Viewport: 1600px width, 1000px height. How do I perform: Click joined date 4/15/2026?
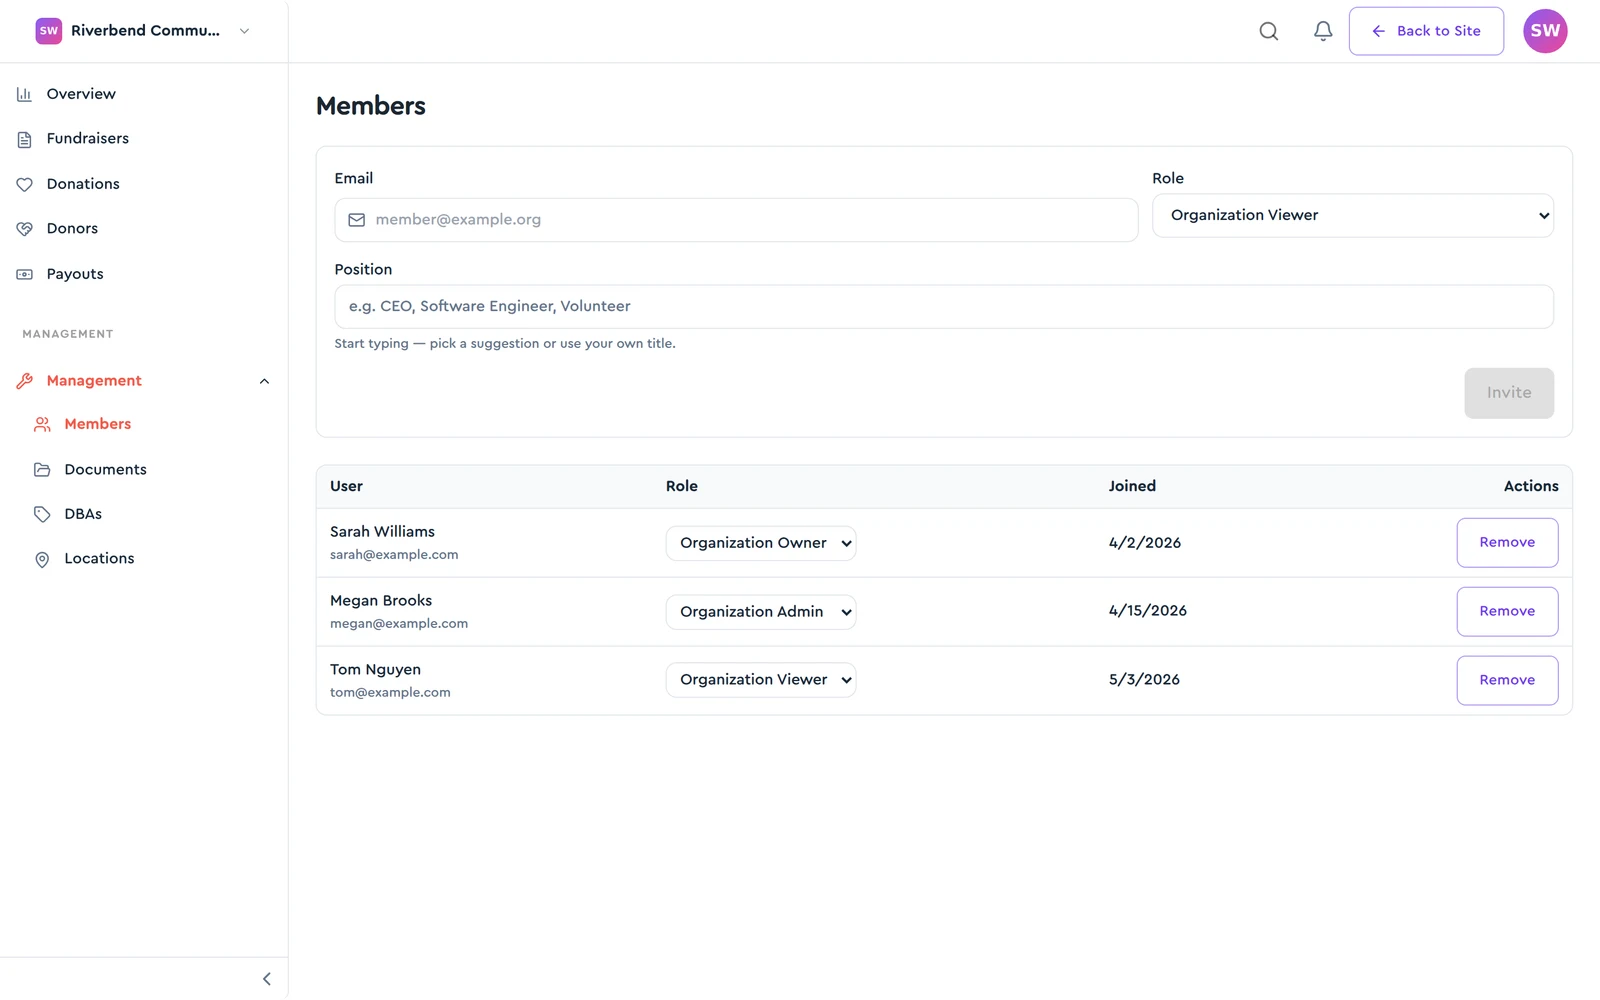coord(1148,611)
